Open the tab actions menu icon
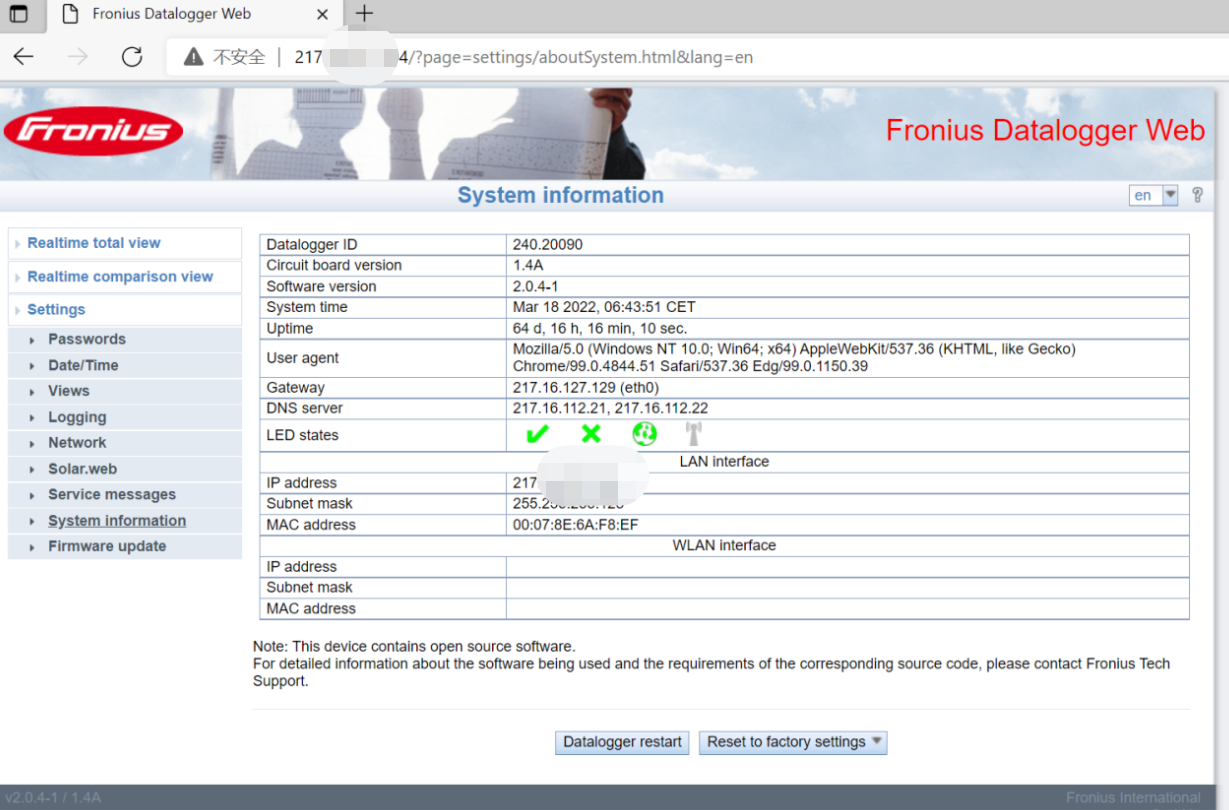The image size is (1229, 810). point(18,14)
